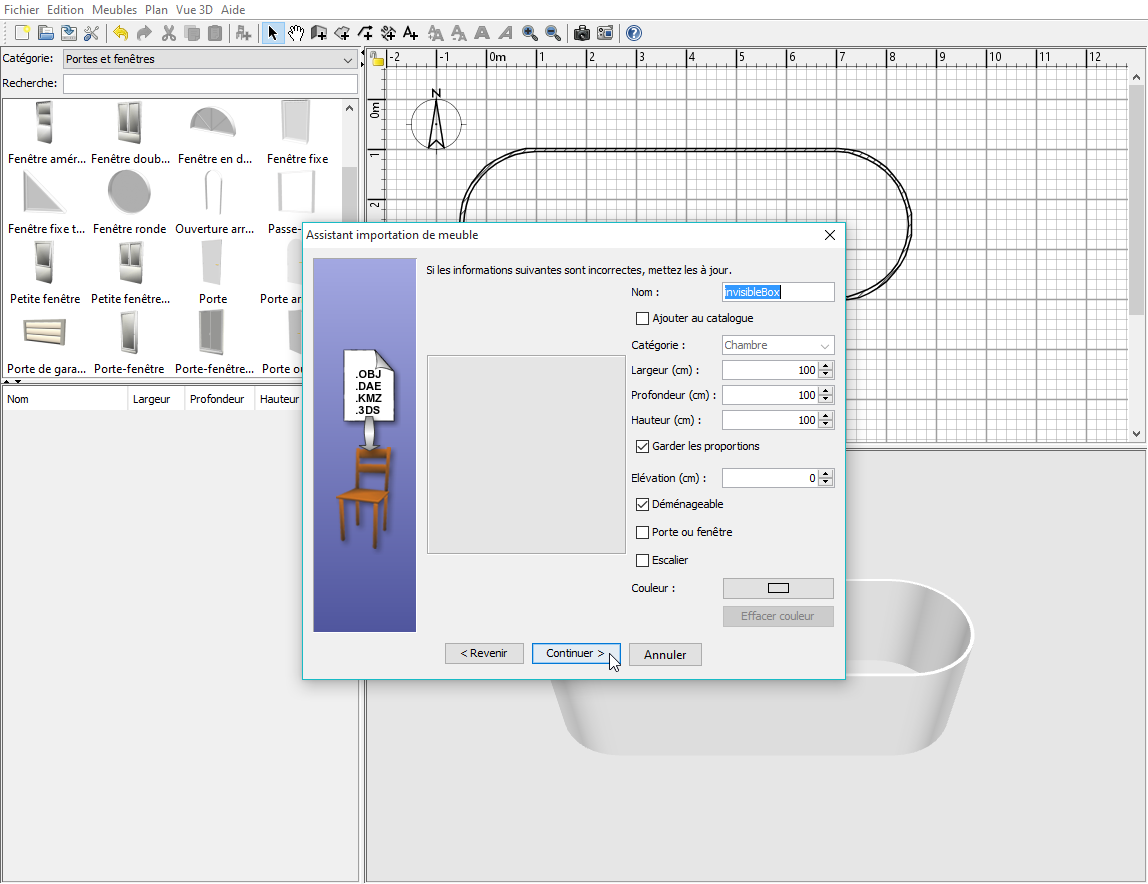Screen dimensions: 1148x884
Task: Sort furniture list by Largeur column header
Action: point(155,399)
